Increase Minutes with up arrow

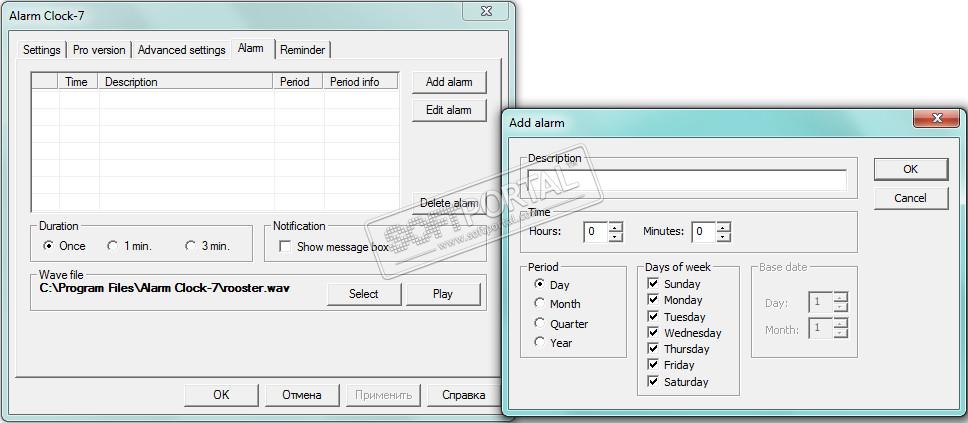coord(724,227)
